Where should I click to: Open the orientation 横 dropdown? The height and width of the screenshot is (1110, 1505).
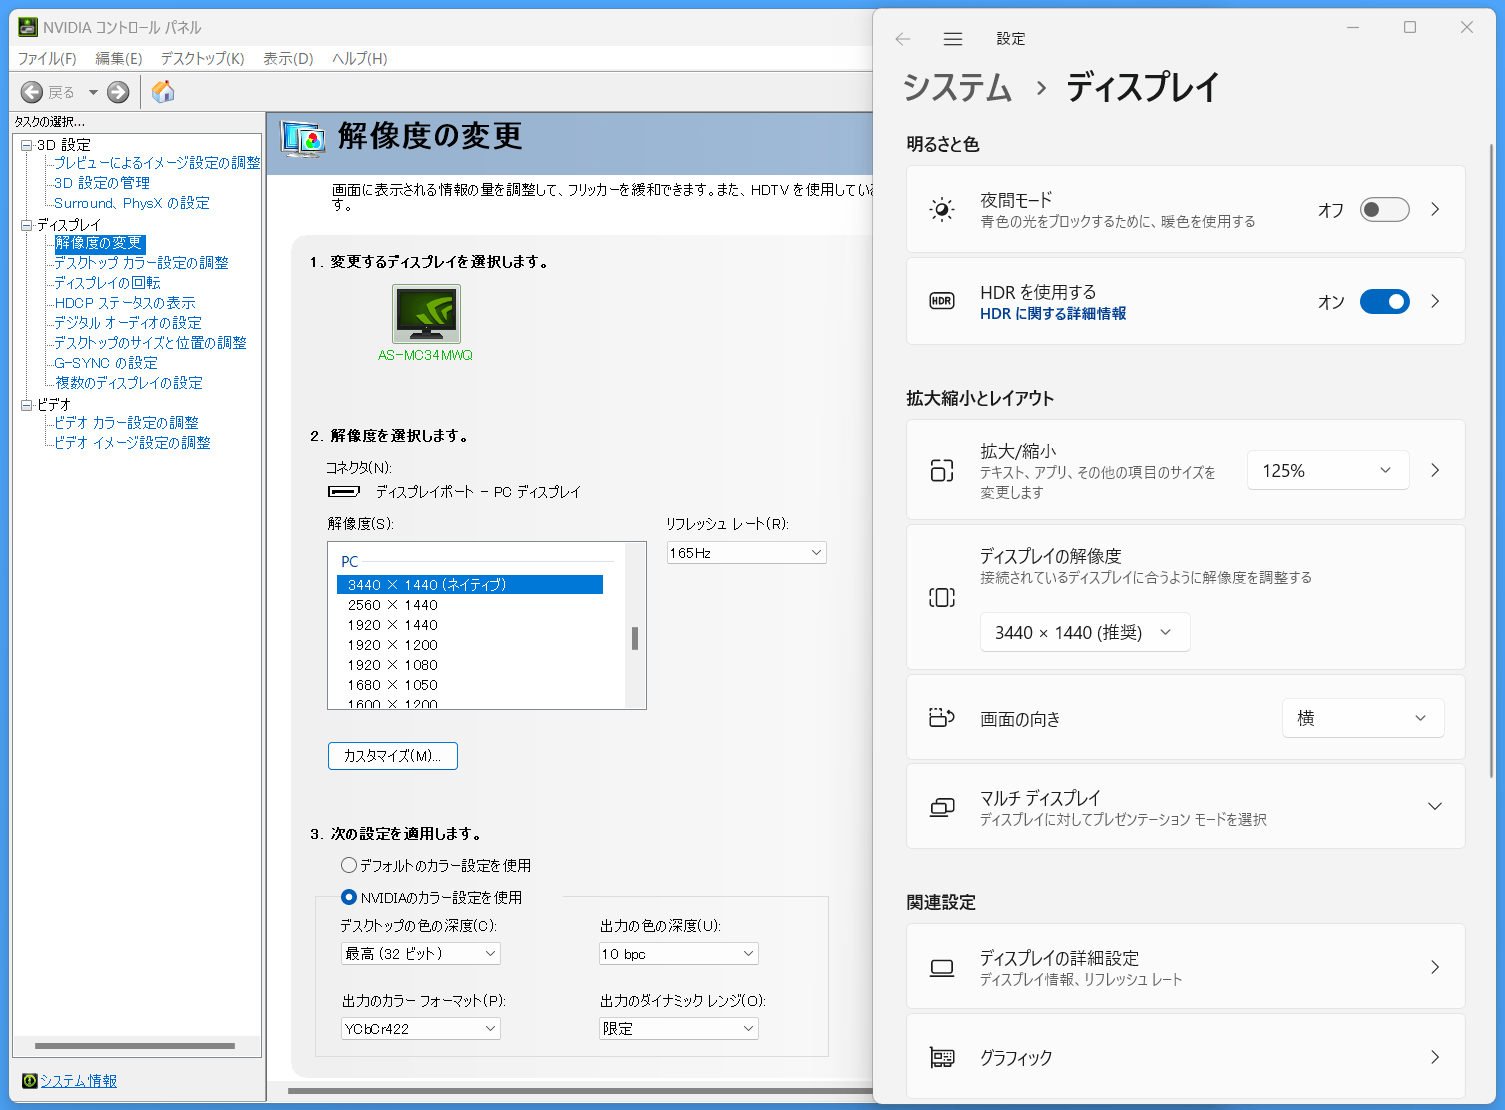(x=1363, y=718)
